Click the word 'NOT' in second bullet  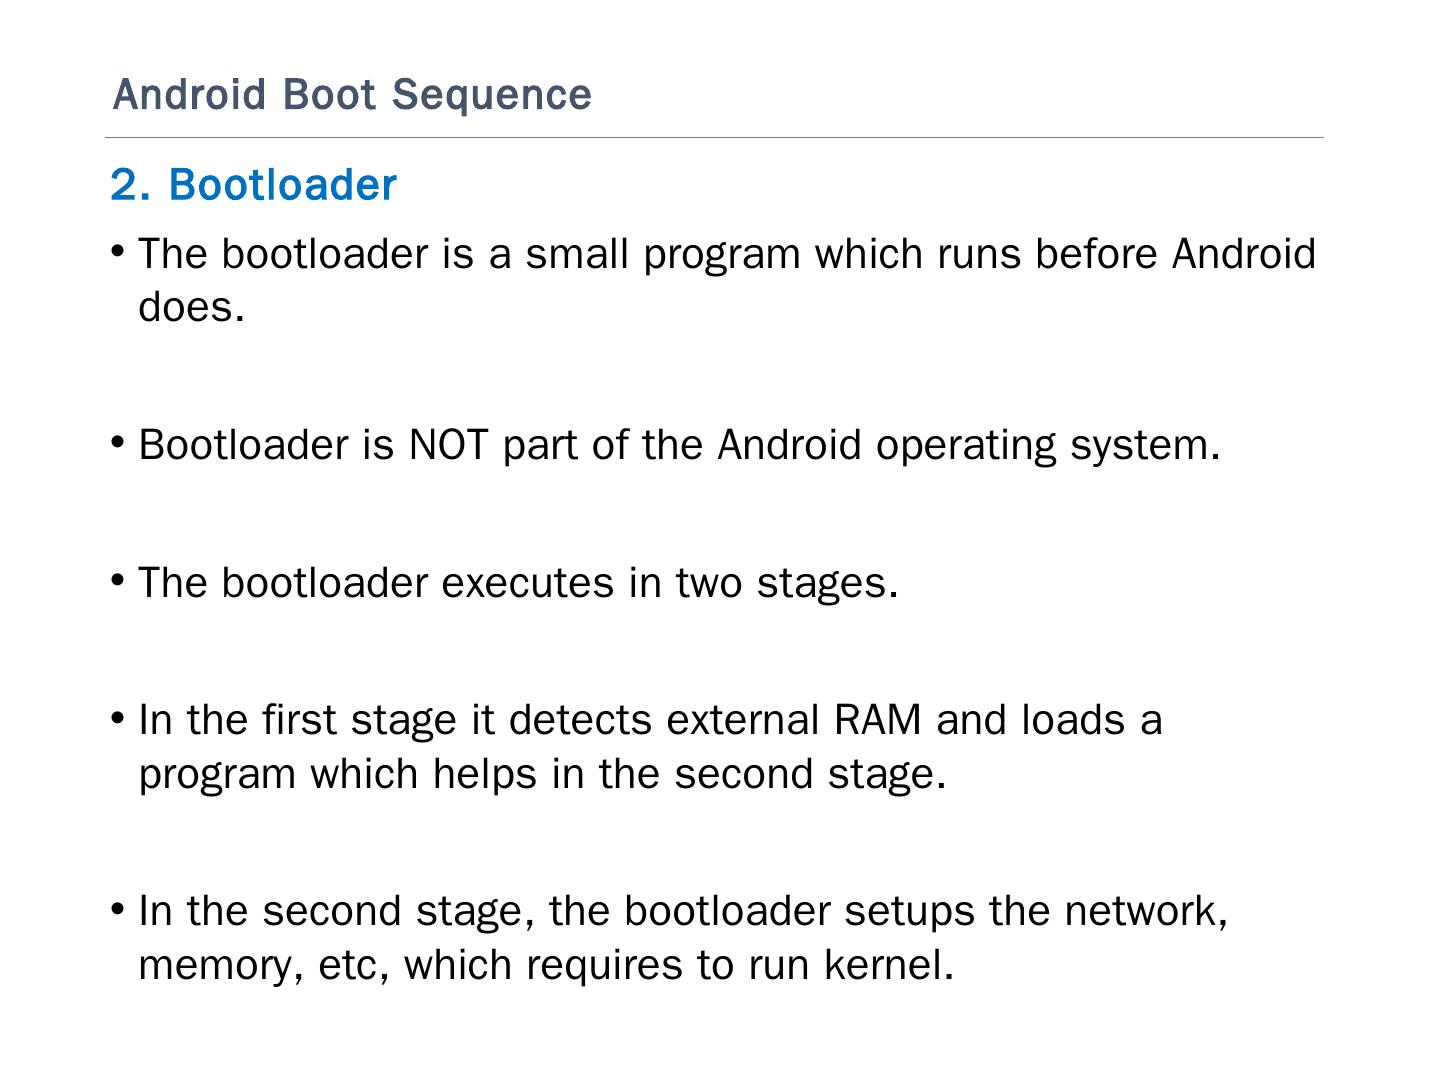(447, 445)
